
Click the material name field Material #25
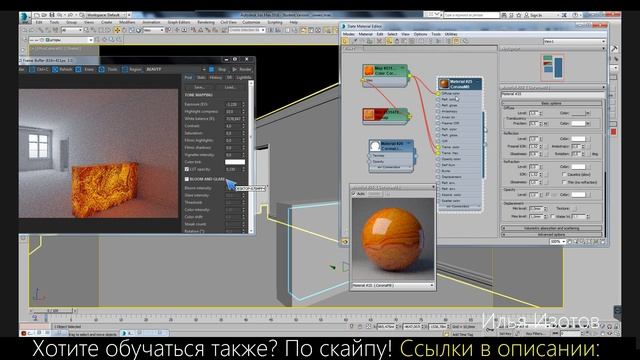[552, 94]
